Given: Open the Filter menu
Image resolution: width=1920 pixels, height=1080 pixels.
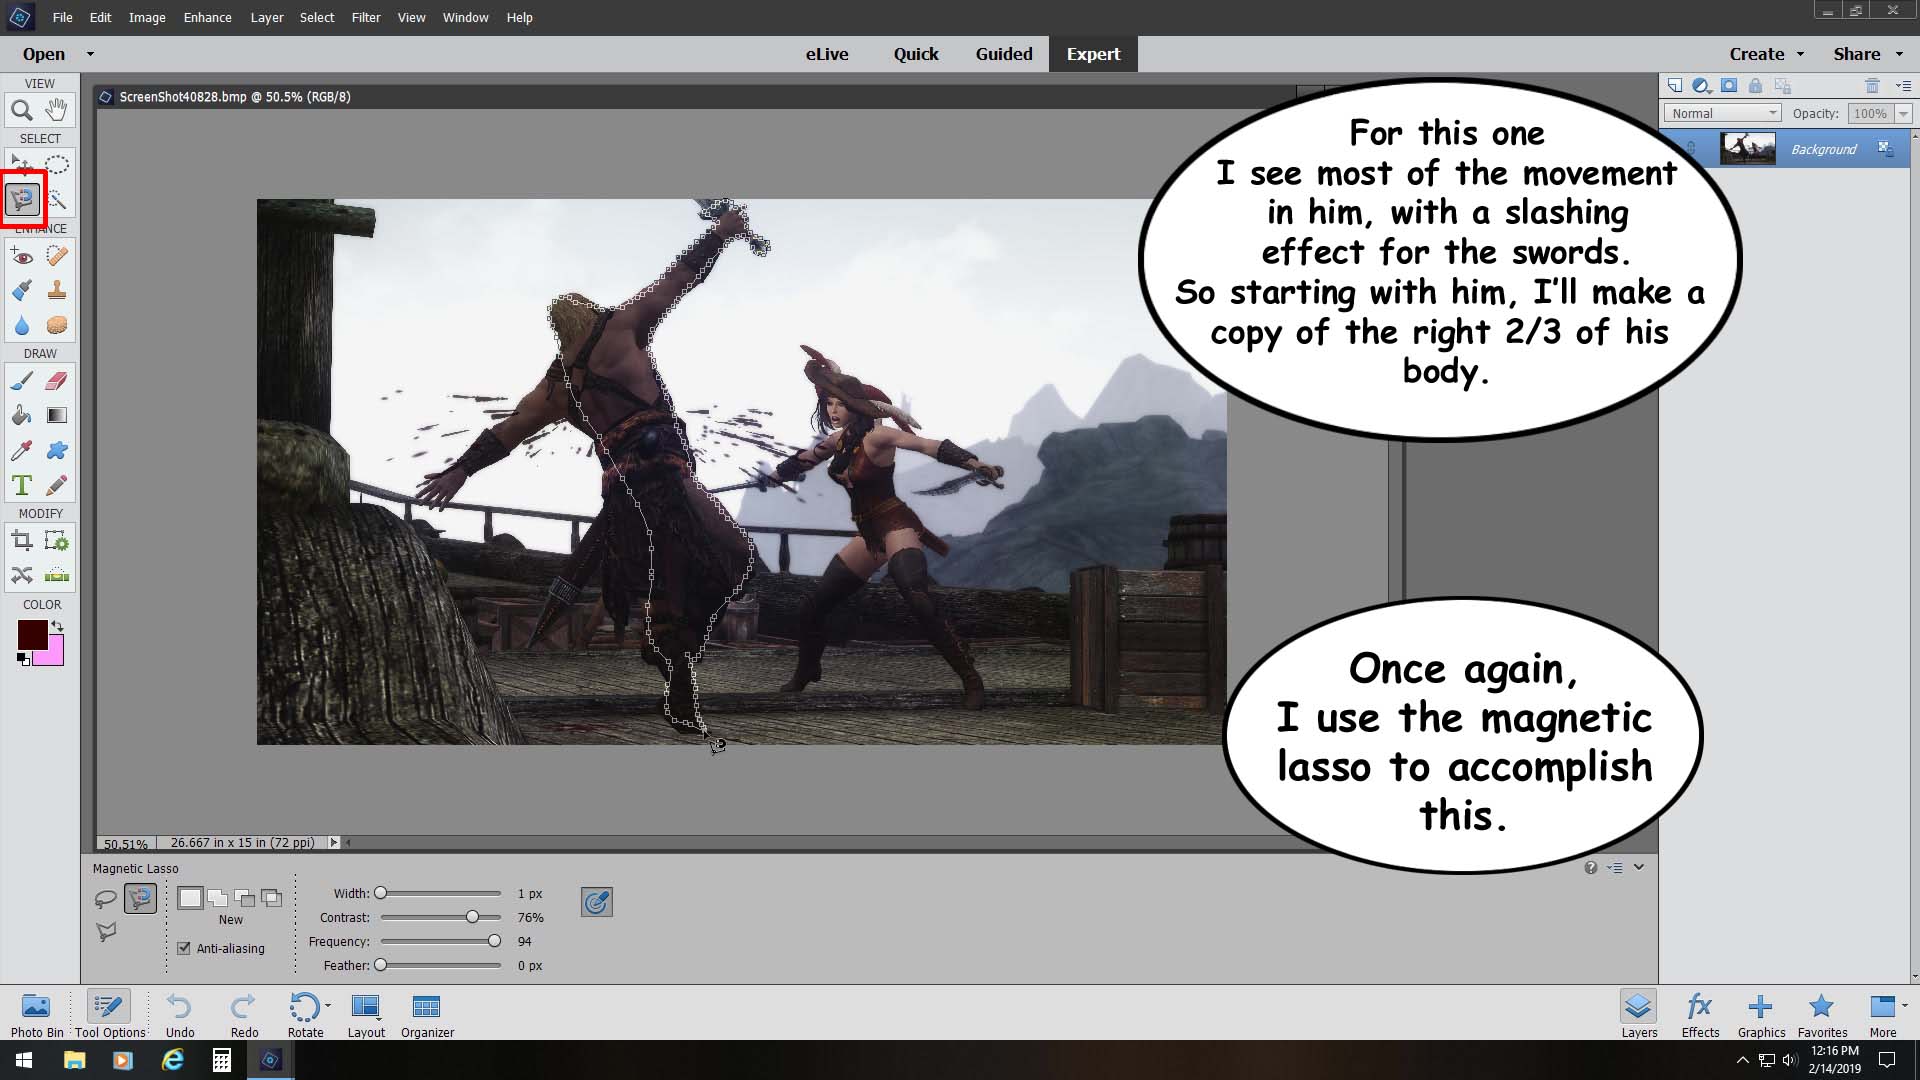Looking at the screenshot, I should pos(366,17).
